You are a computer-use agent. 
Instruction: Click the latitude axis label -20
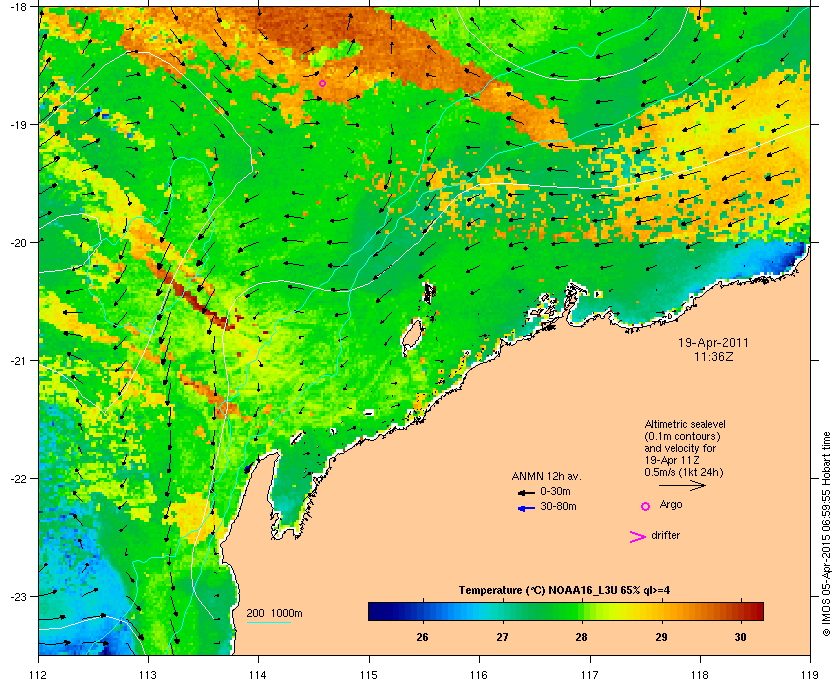19,243
